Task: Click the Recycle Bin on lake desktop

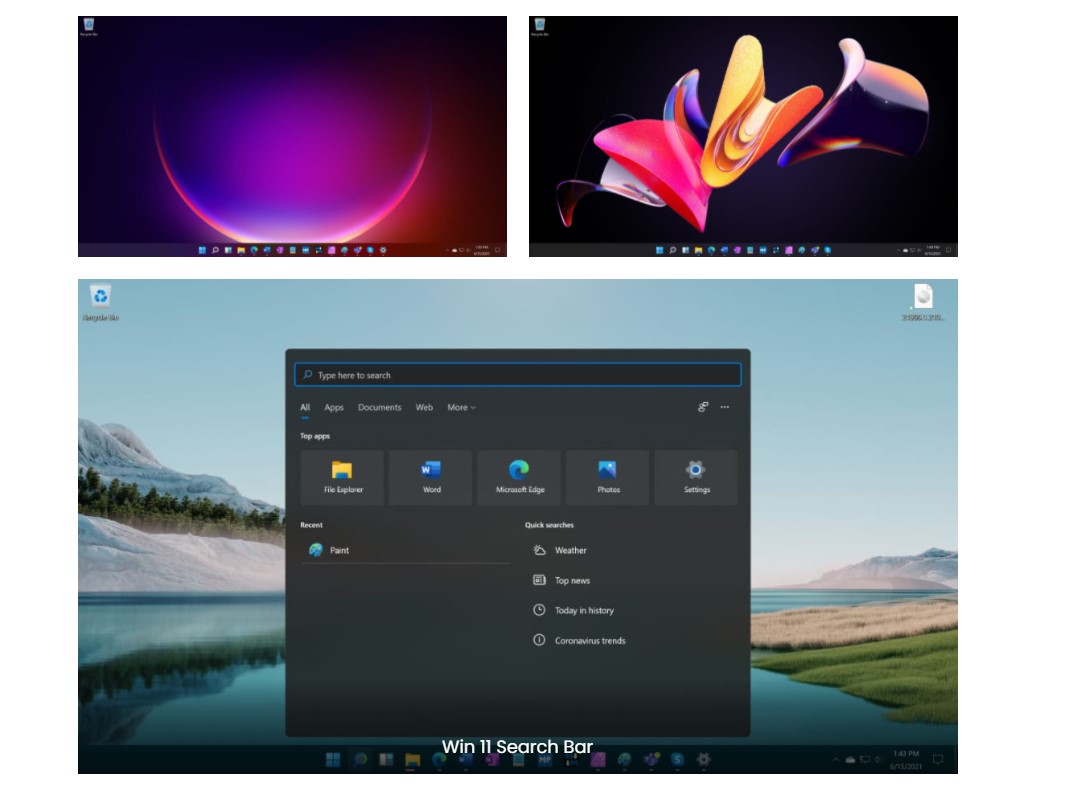Action: (100, 297)
